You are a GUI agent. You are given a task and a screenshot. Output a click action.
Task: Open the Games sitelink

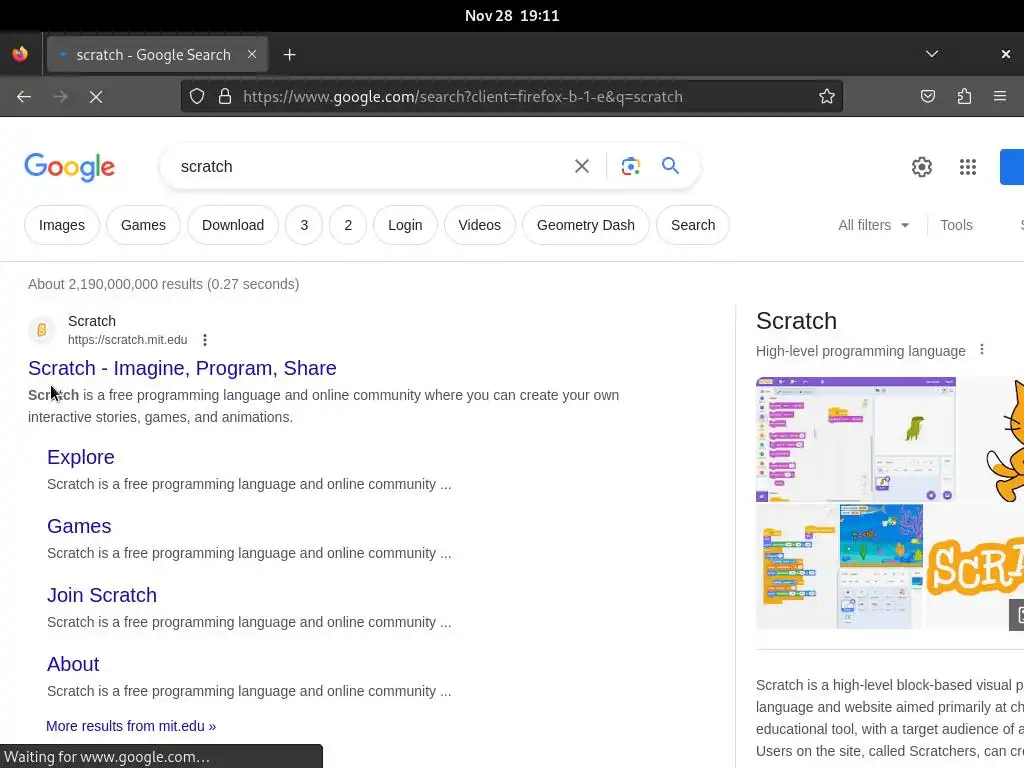pos(79,526)
